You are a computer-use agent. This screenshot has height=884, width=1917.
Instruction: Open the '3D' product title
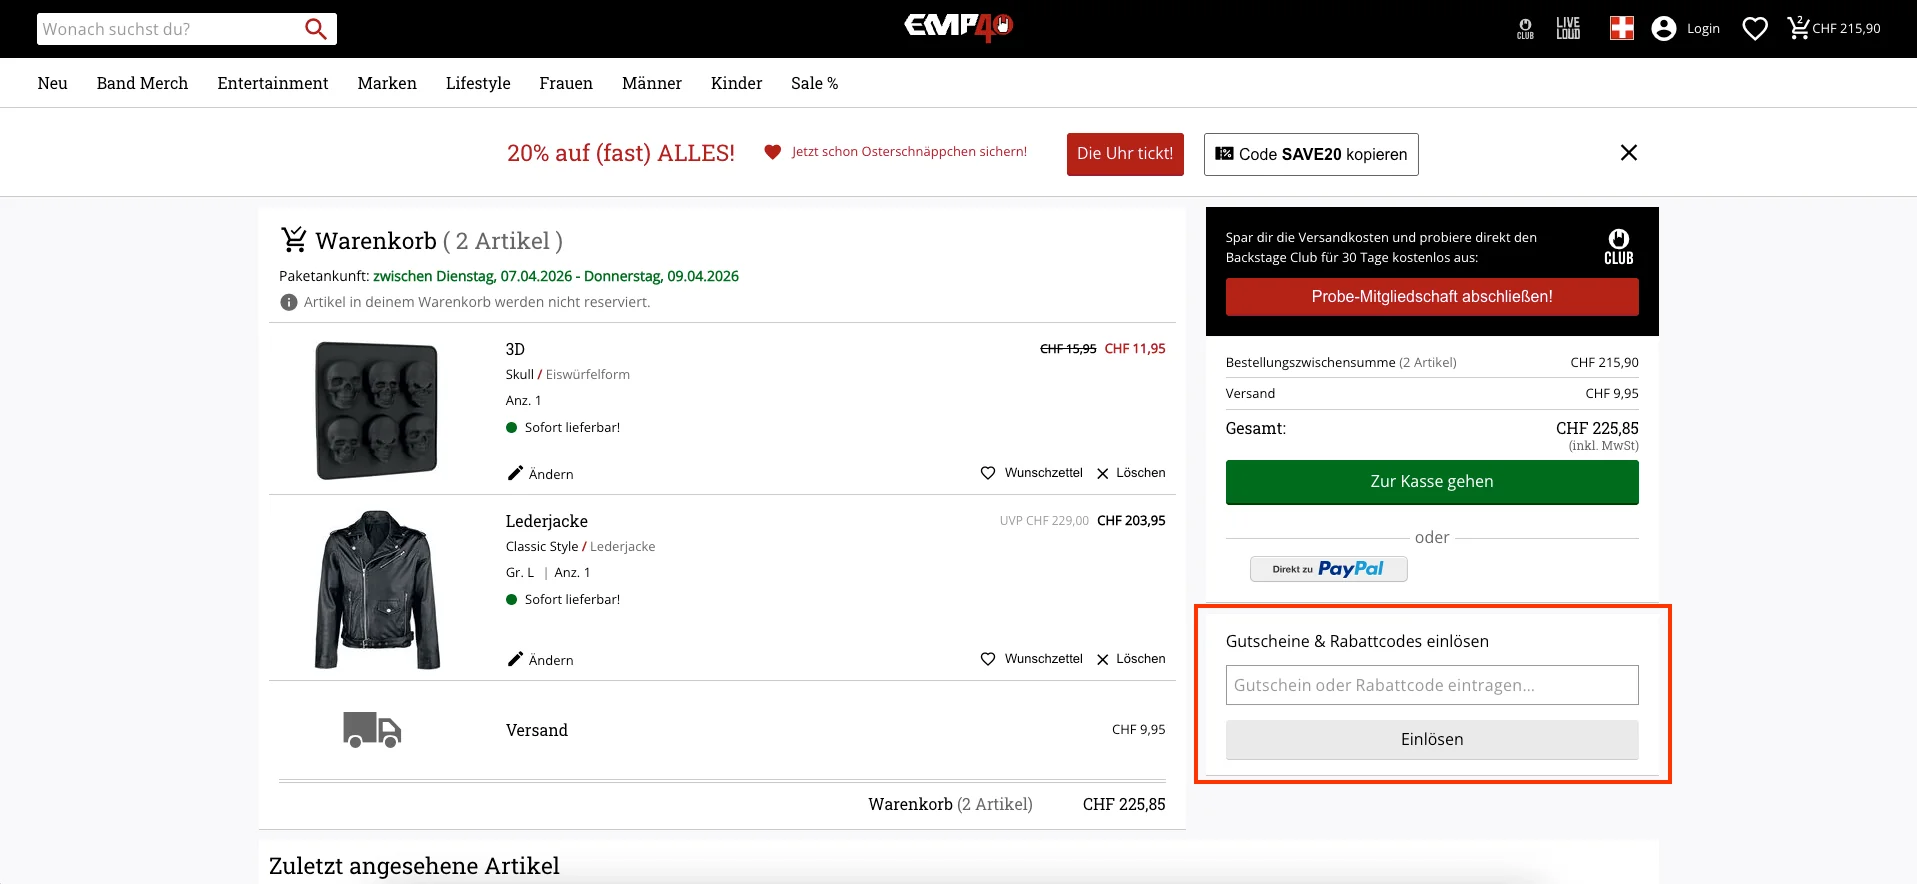[x=515, y=349]
